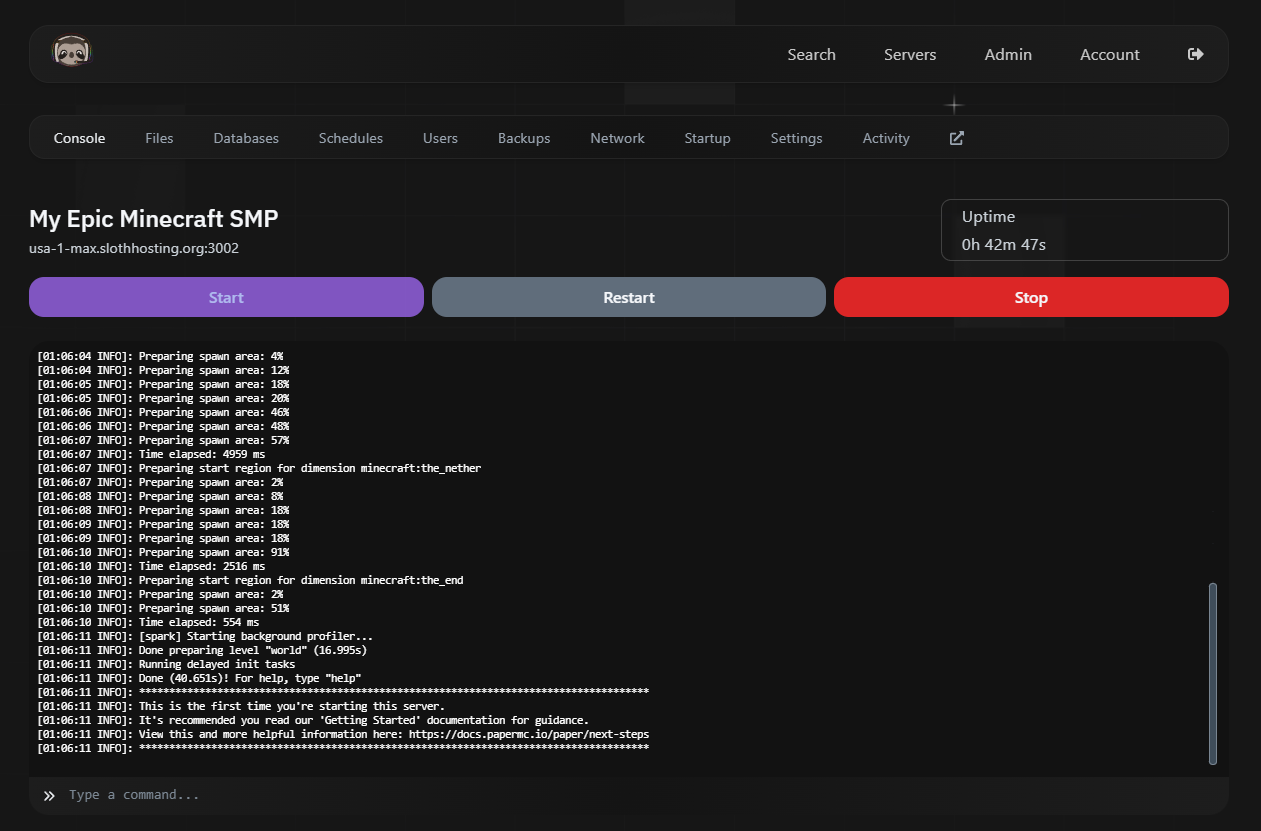The width and height of the screenshot is (1261, 831).
Task: View the Activity tab
Action: pyautogui.click(x=886, y=138)
